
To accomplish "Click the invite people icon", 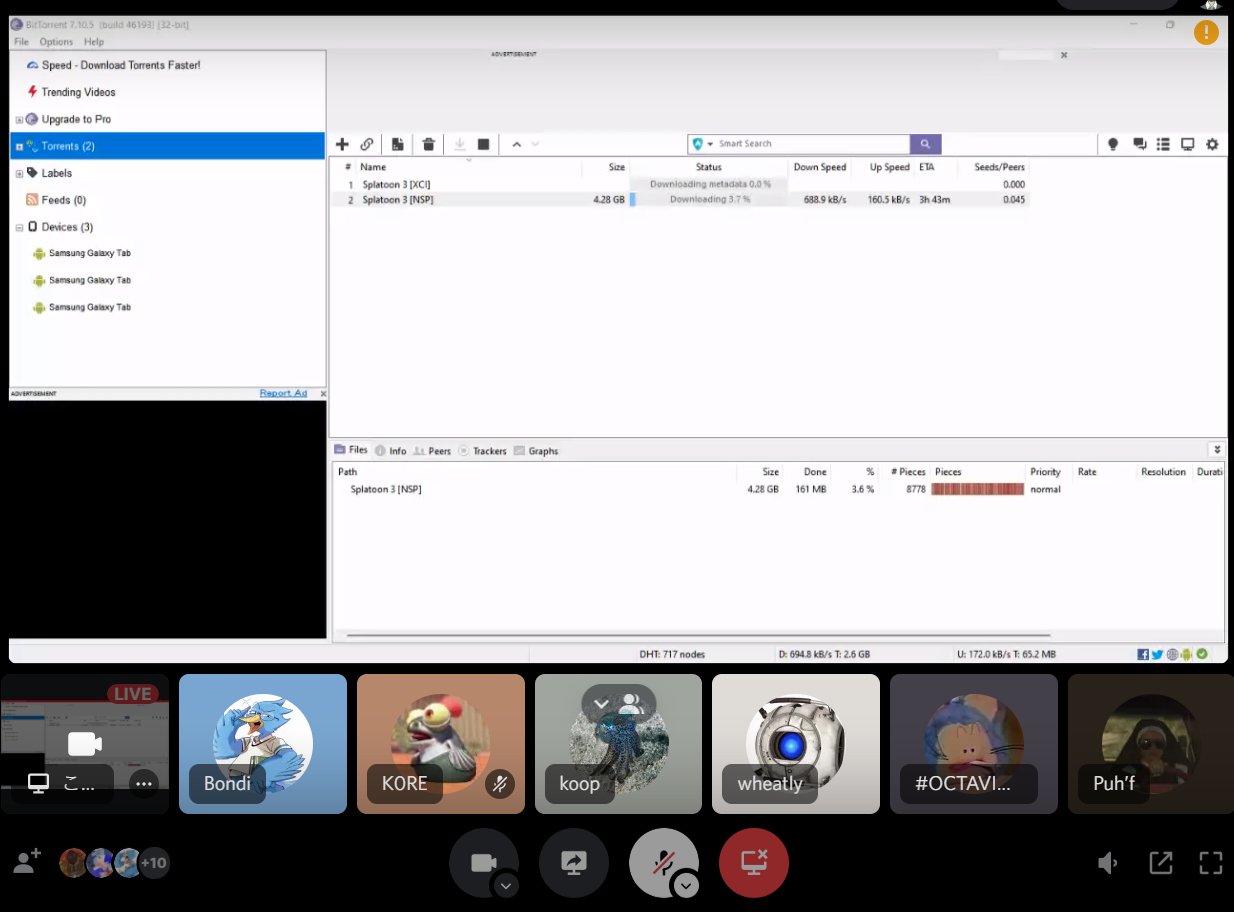I will coord(28,861).
